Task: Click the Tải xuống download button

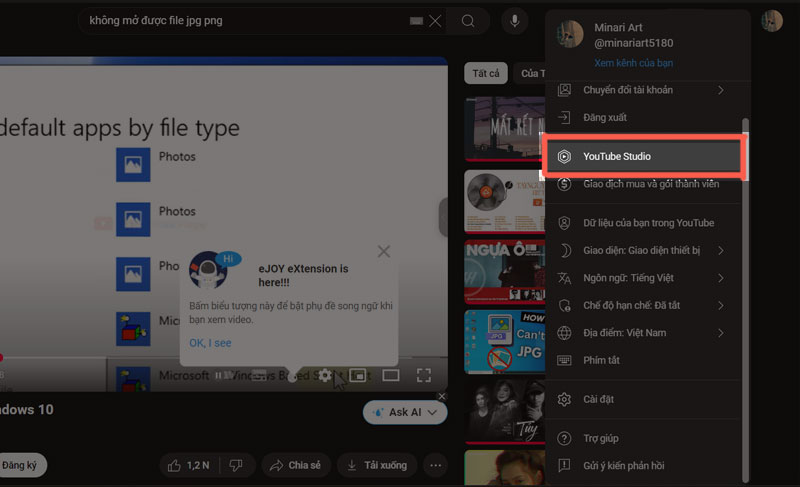Action: point(377,466)
